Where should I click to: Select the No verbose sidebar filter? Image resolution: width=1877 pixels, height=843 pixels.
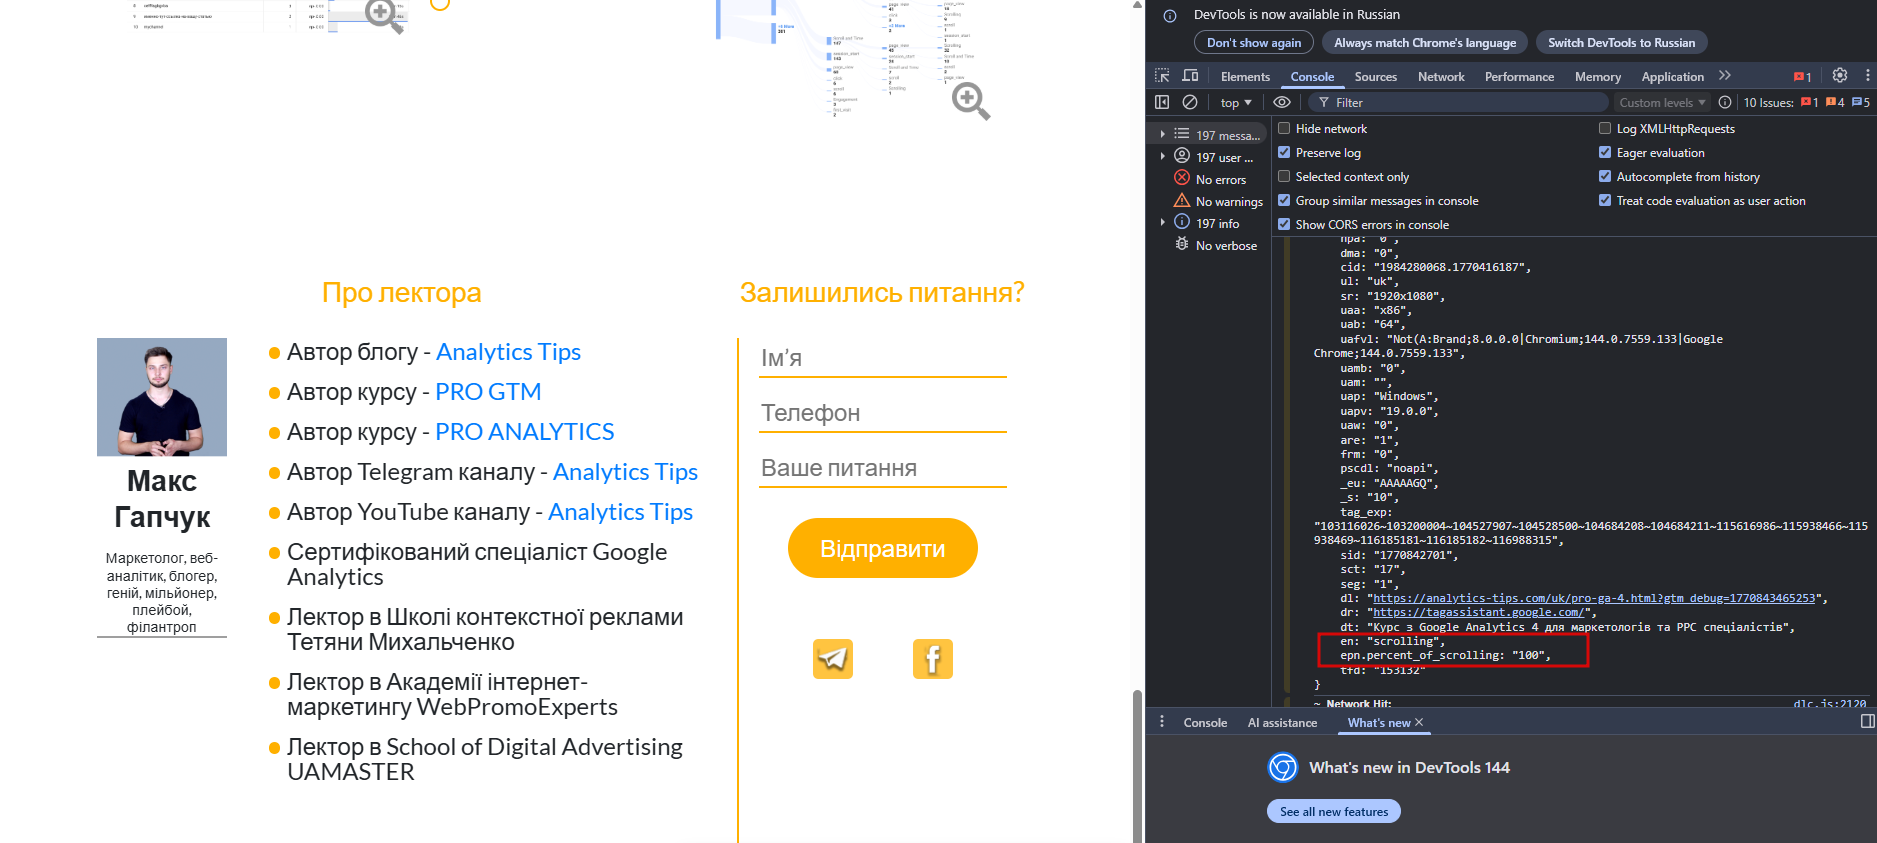tap(1216, 245)
